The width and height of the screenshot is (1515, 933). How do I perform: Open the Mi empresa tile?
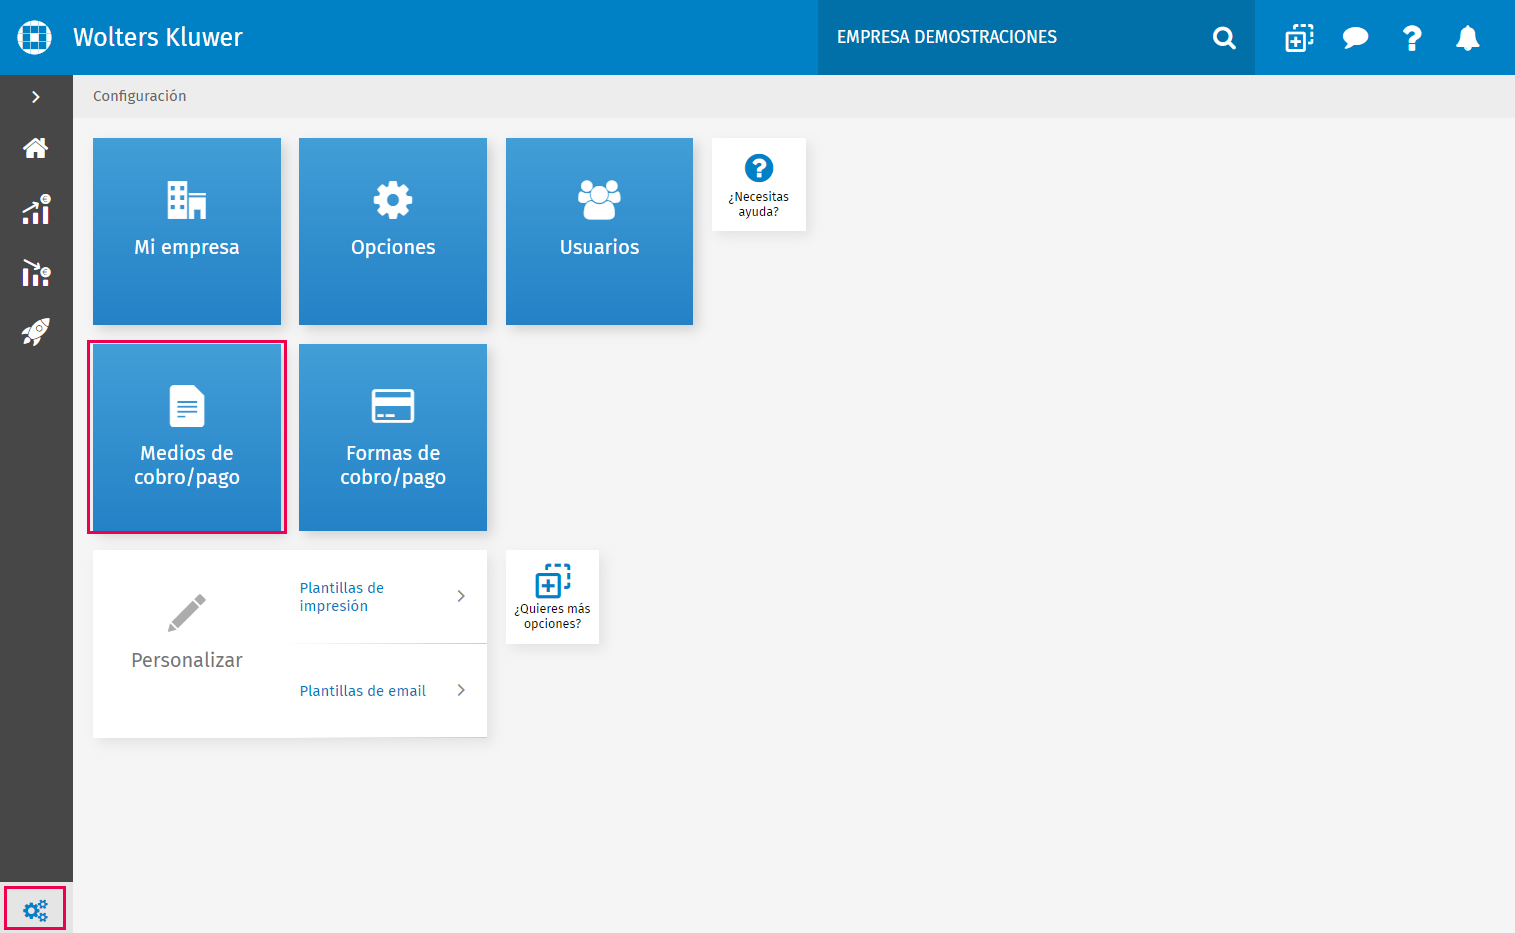[x=187, y=231]
